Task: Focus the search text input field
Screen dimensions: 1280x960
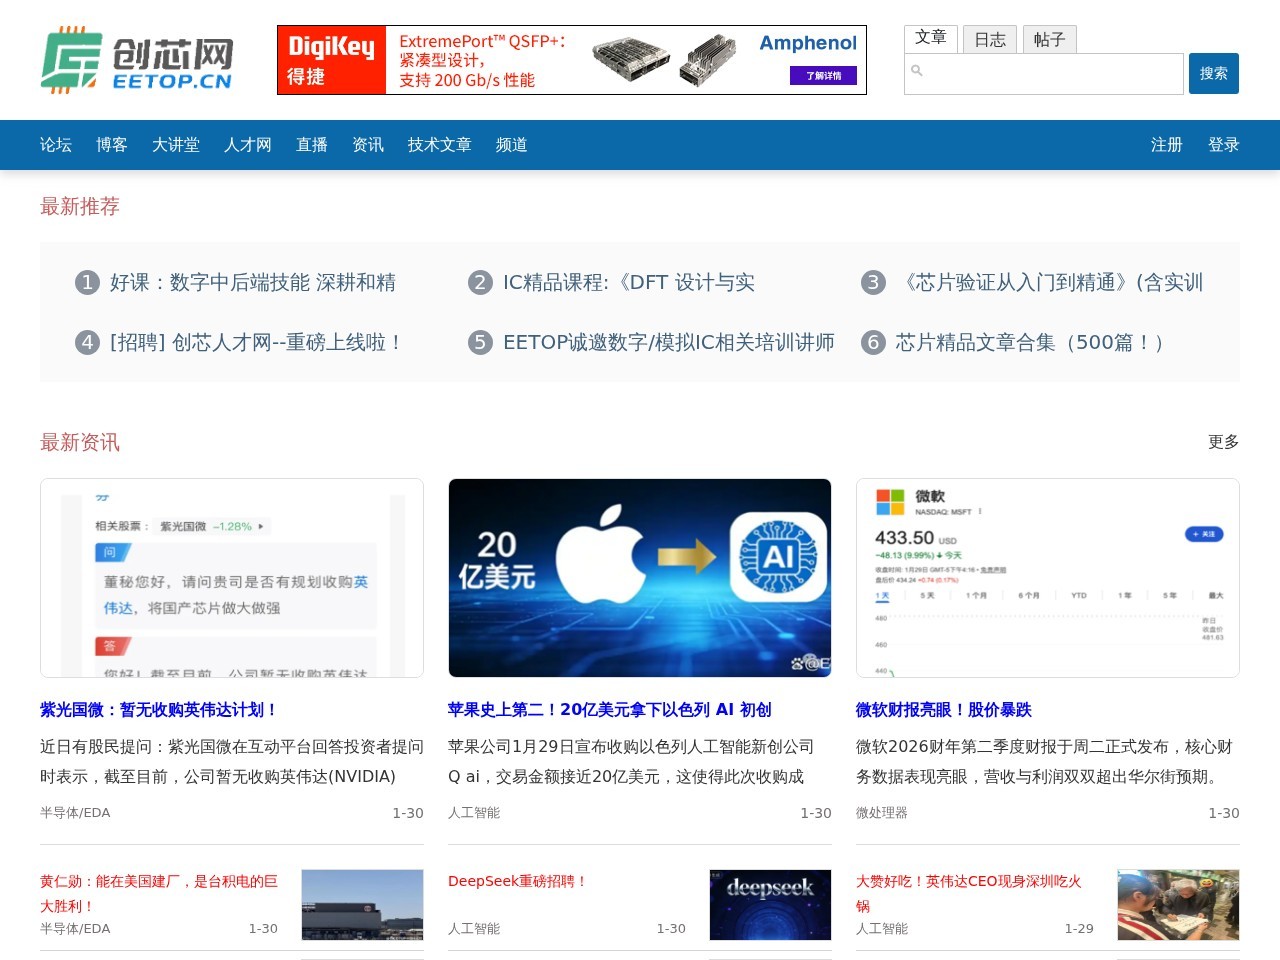Action: (x=1050, y=74)
